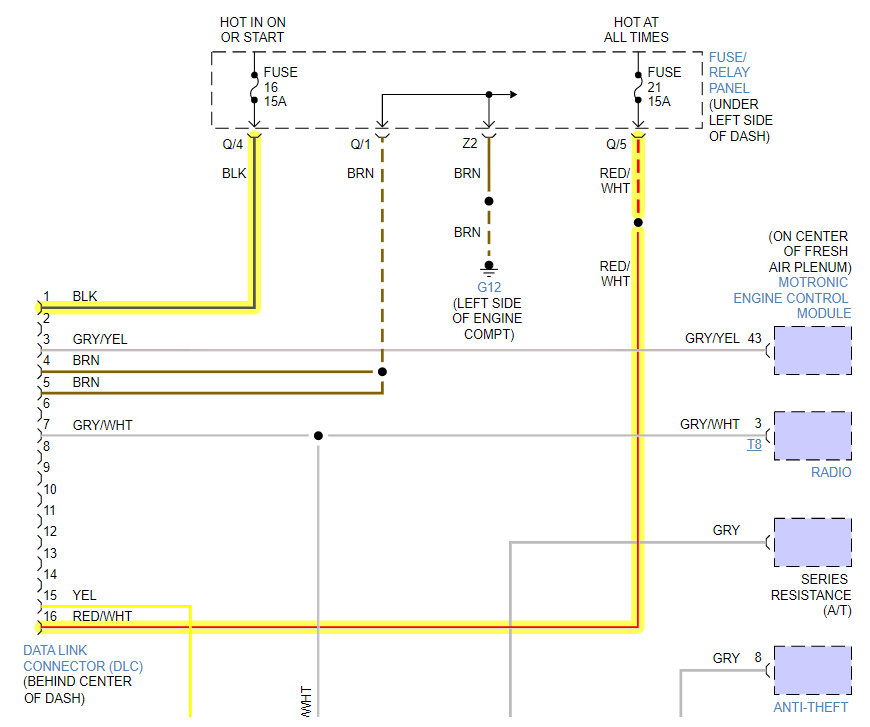Open the DATA LINK CONNECTOR (DLC) link
This screenshot has height=727, width=870.
pos(83,658)
